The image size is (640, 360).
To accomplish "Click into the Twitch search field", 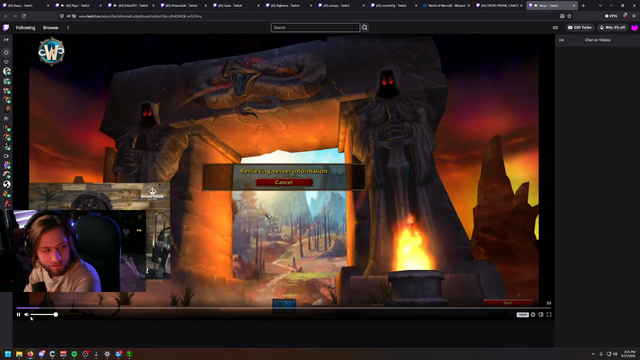I will coord(315,27).
